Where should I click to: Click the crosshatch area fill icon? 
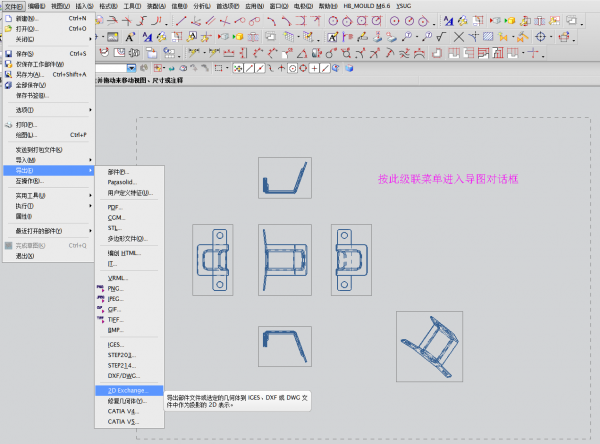click(488, 37)
